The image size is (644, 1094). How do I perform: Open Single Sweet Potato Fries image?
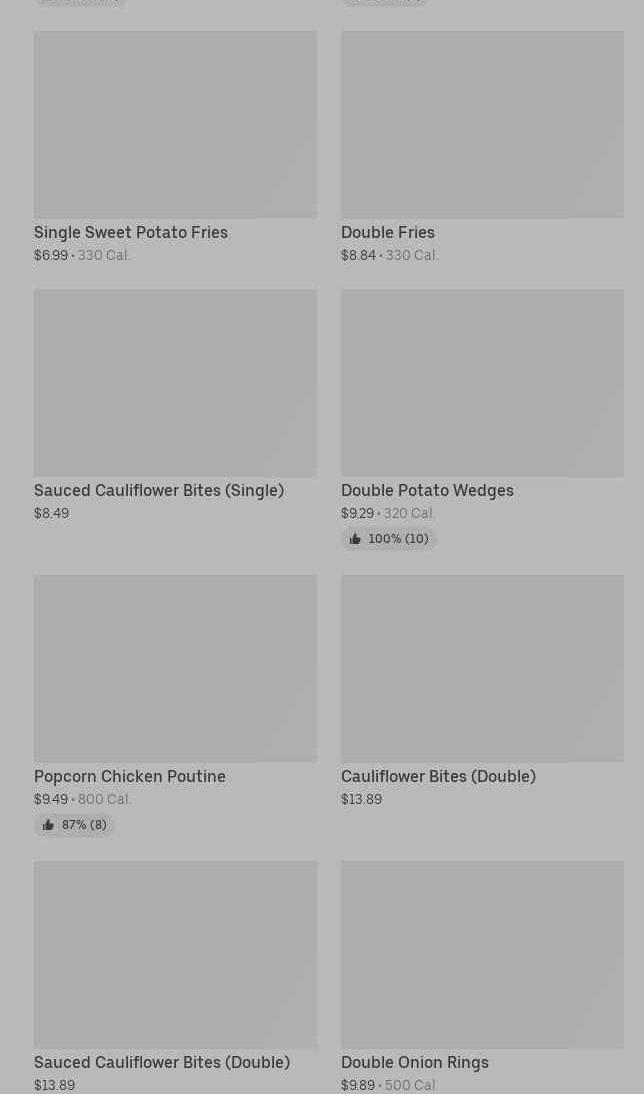point(175,124)
